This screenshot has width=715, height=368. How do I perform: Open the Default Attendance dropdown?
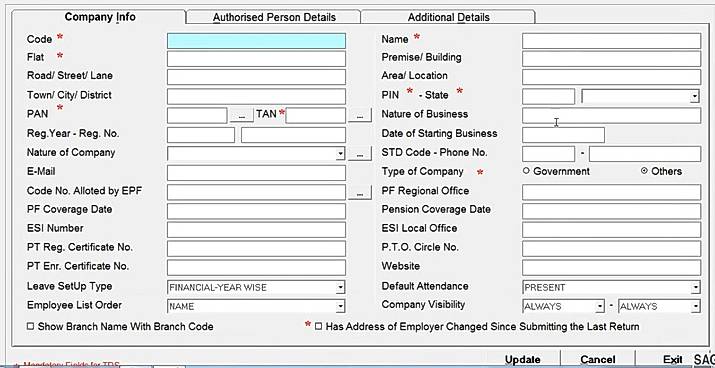[x=695, y=287]
